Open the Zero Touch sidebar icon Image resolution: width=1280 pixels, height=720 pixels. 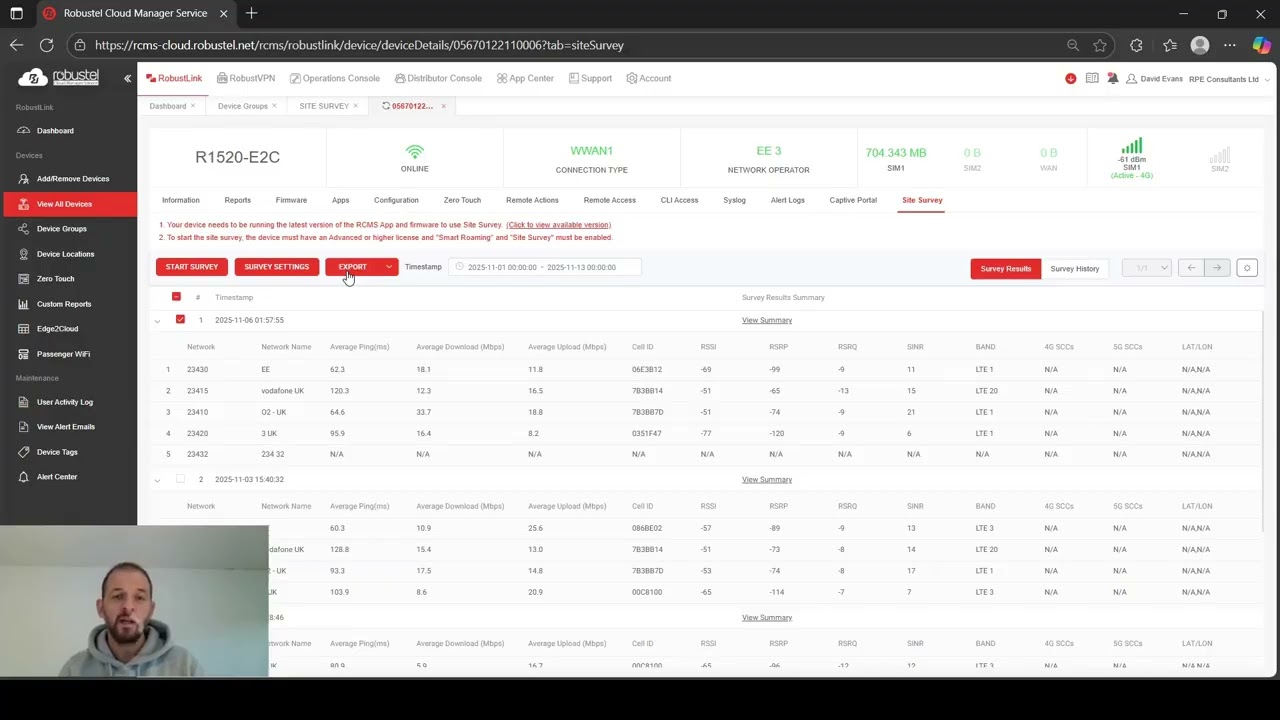point(23,279)
